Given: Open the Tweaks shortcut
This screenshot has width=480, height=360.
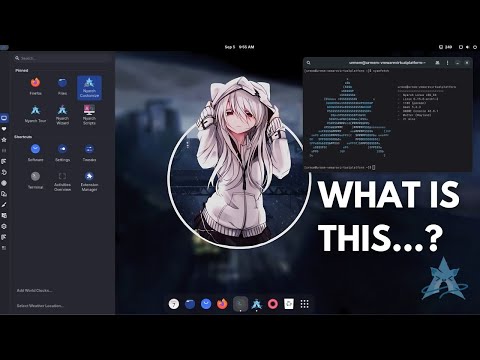Looking at the screenshot, I should (89, 153).
